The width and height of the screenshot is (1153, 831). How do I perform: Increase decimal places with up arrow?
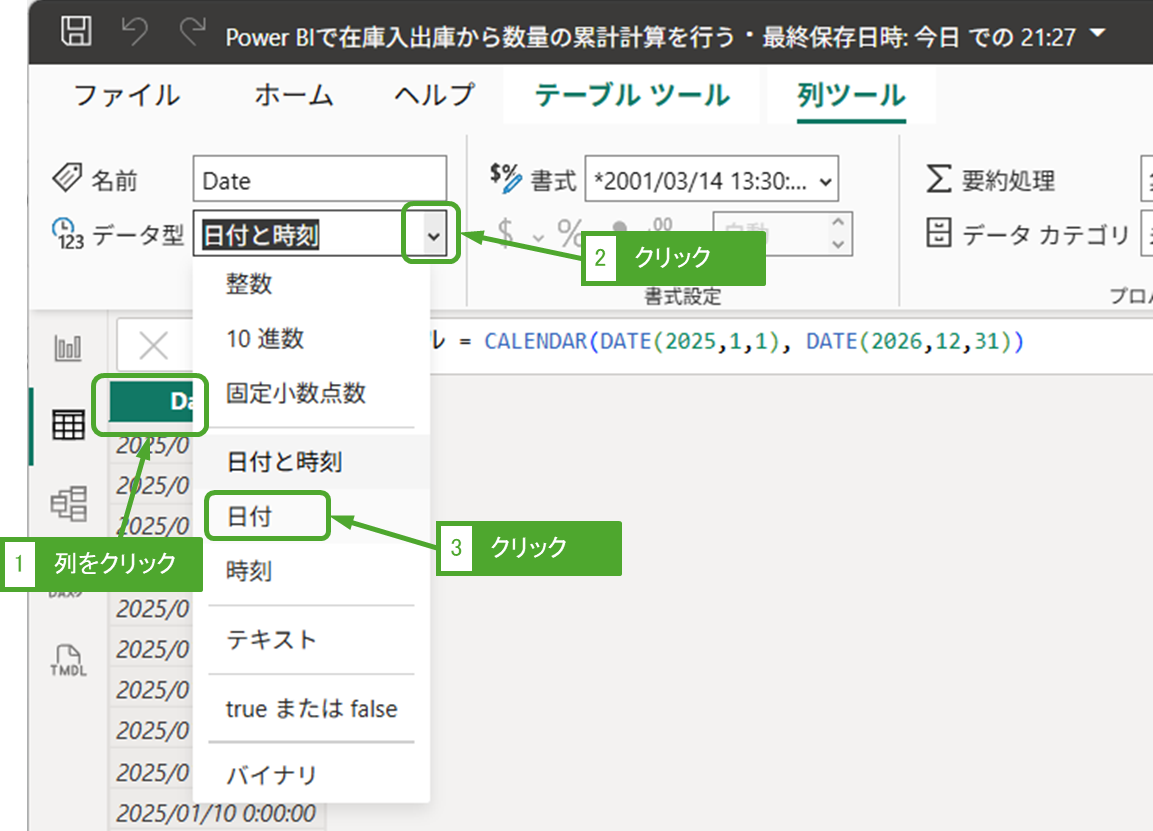point(838,223)
